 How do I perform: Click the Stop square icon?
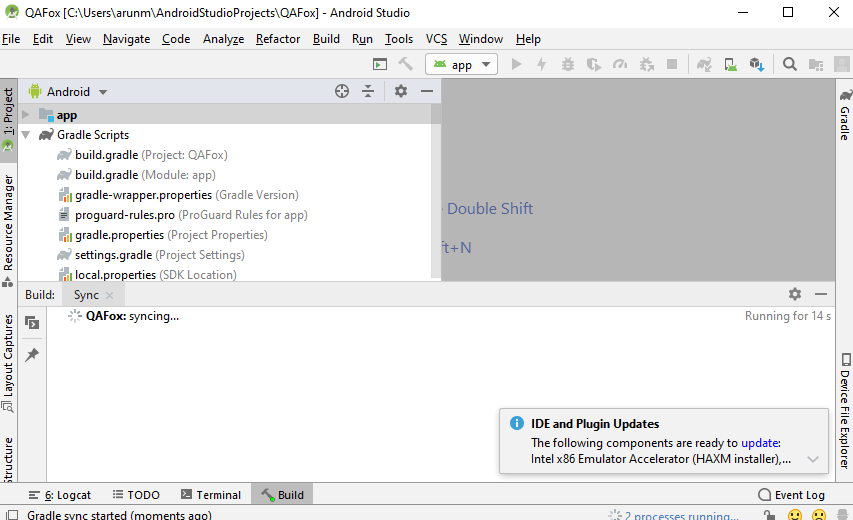(x=672, y=64)
